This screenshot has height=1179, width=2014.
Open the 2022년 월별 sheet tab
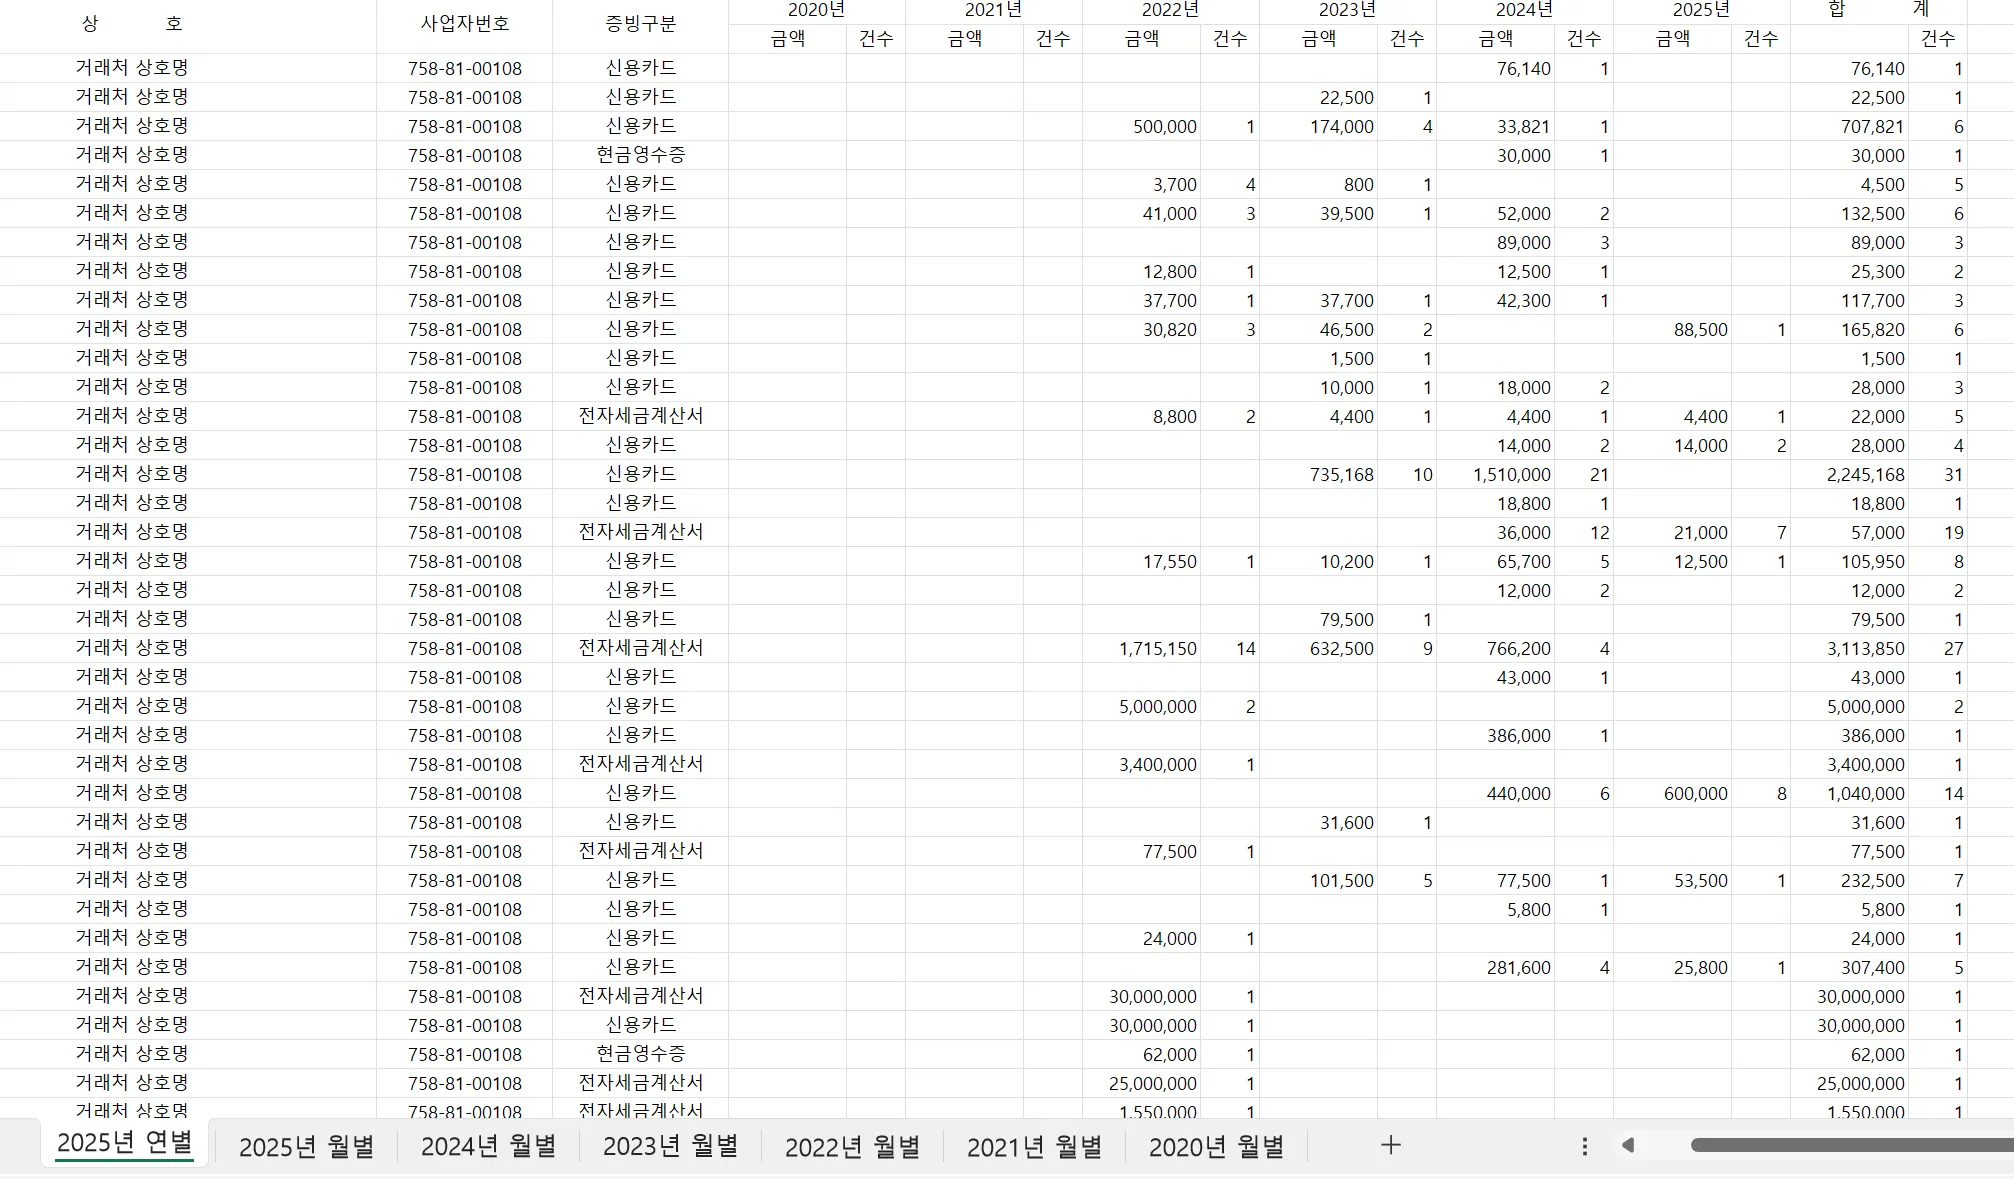point(852,1147)
